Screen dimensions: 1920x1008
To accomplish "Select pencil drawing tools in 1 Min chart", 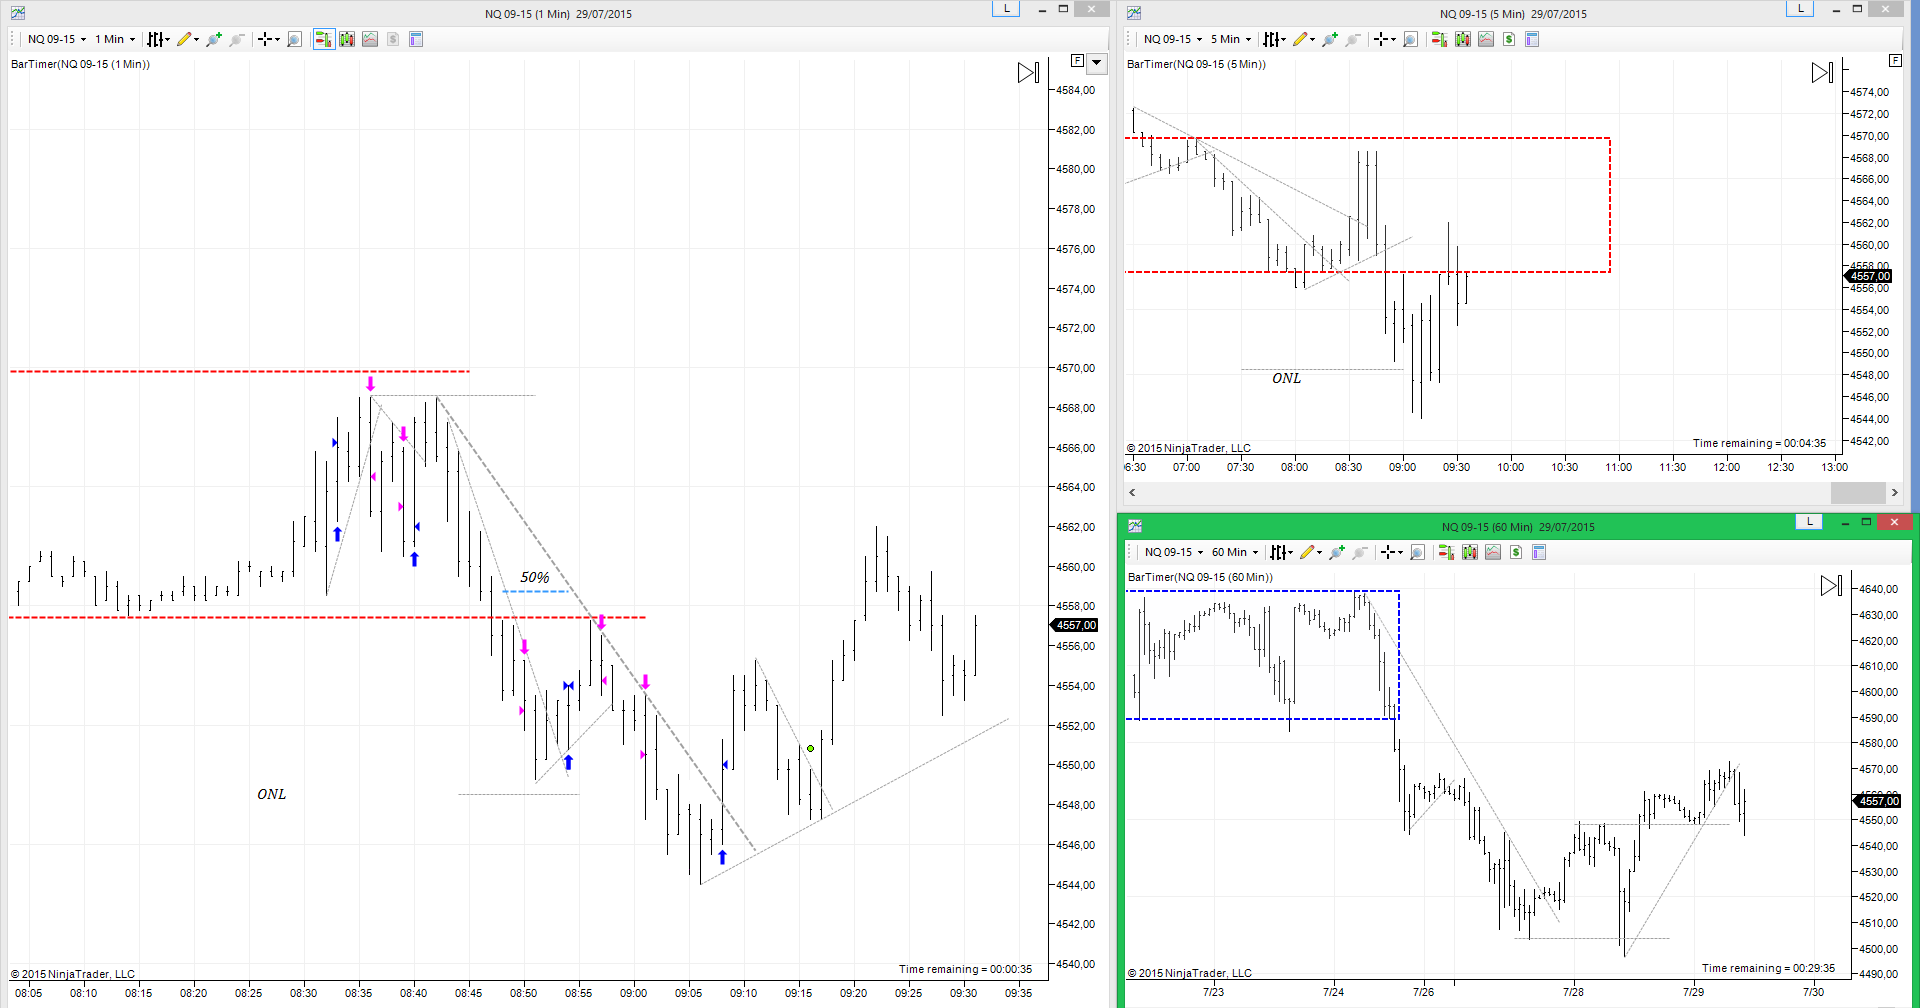I will pos(187,39).
